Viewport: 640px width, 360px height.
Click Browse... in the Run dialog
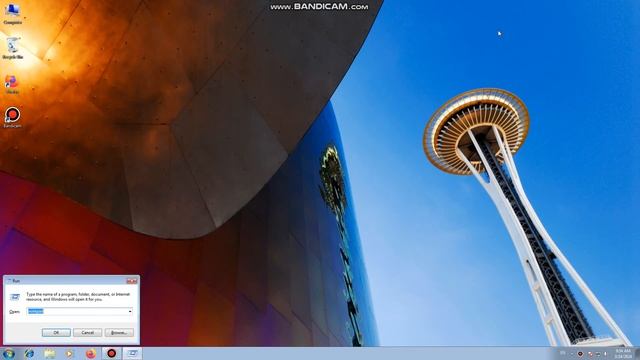(119, 333)
